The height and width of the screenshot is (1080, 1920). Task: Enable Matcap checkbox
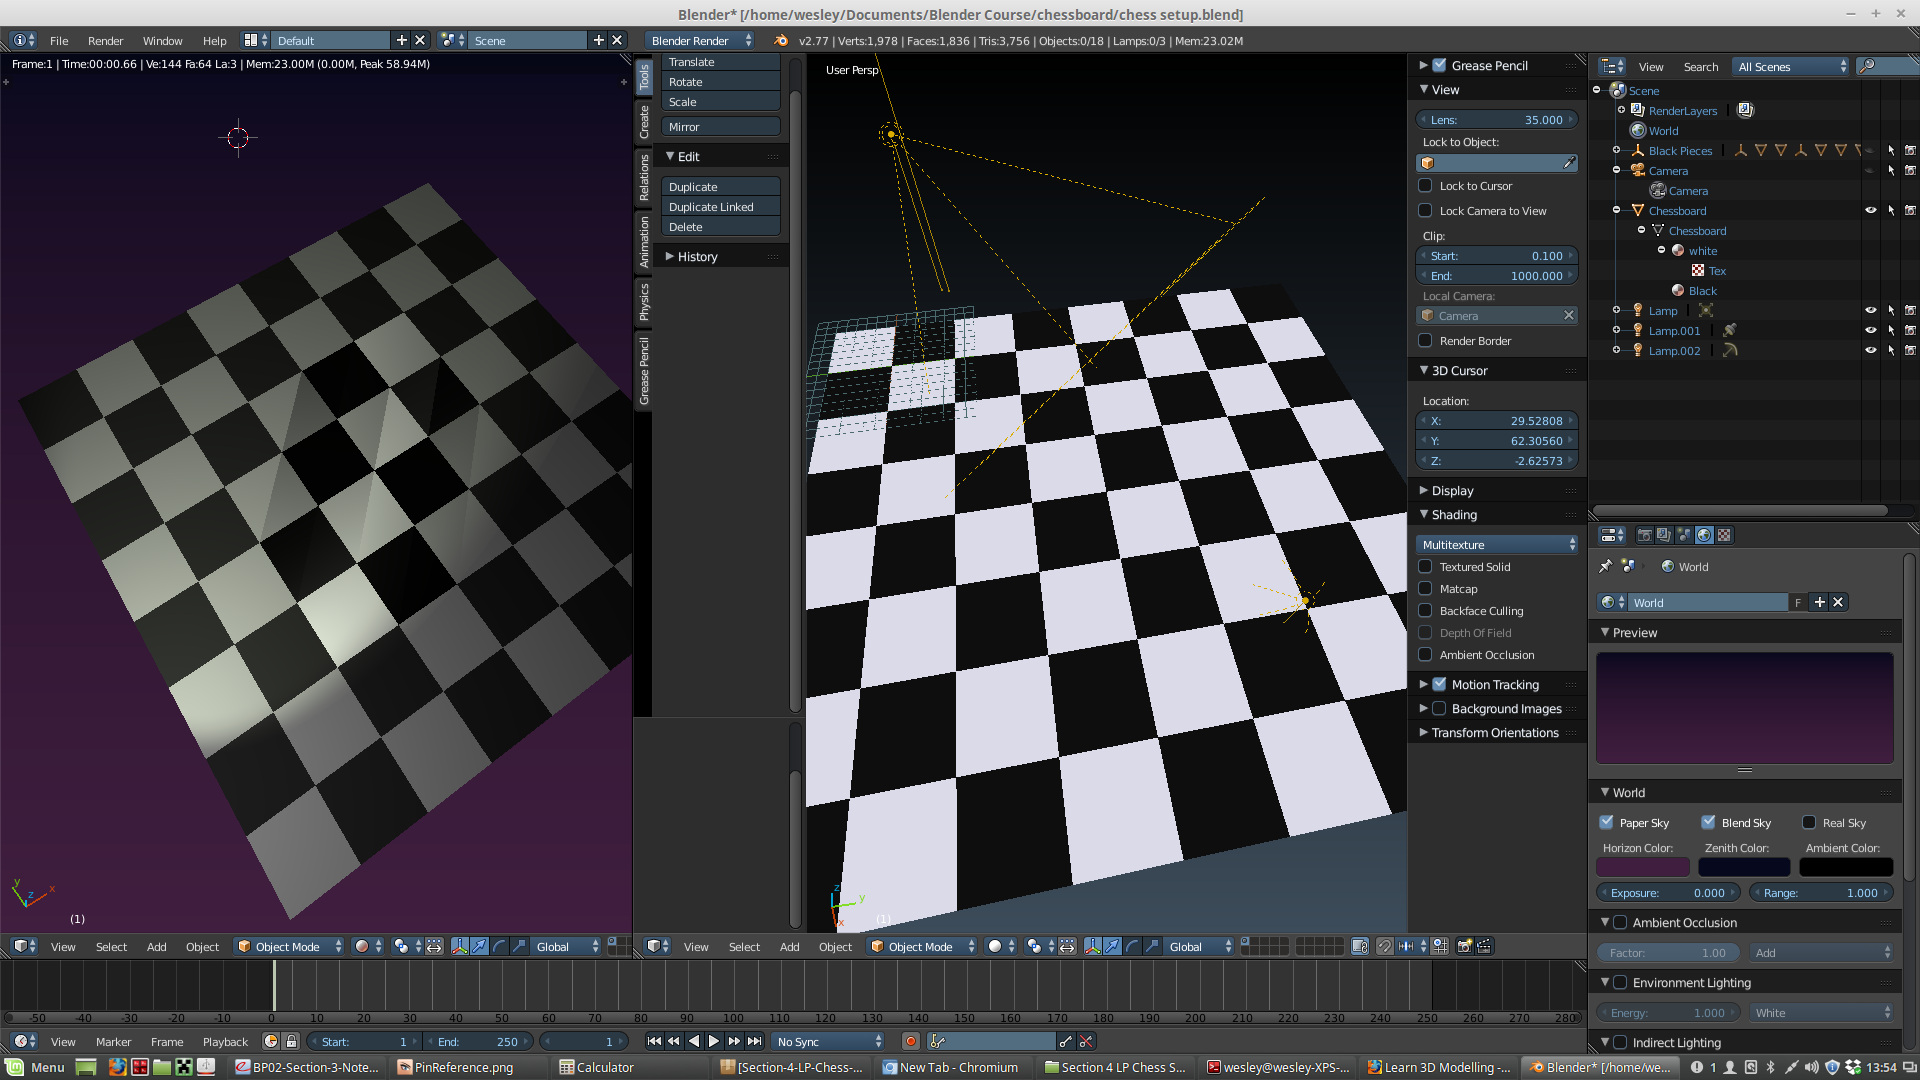pos(1425,589)
